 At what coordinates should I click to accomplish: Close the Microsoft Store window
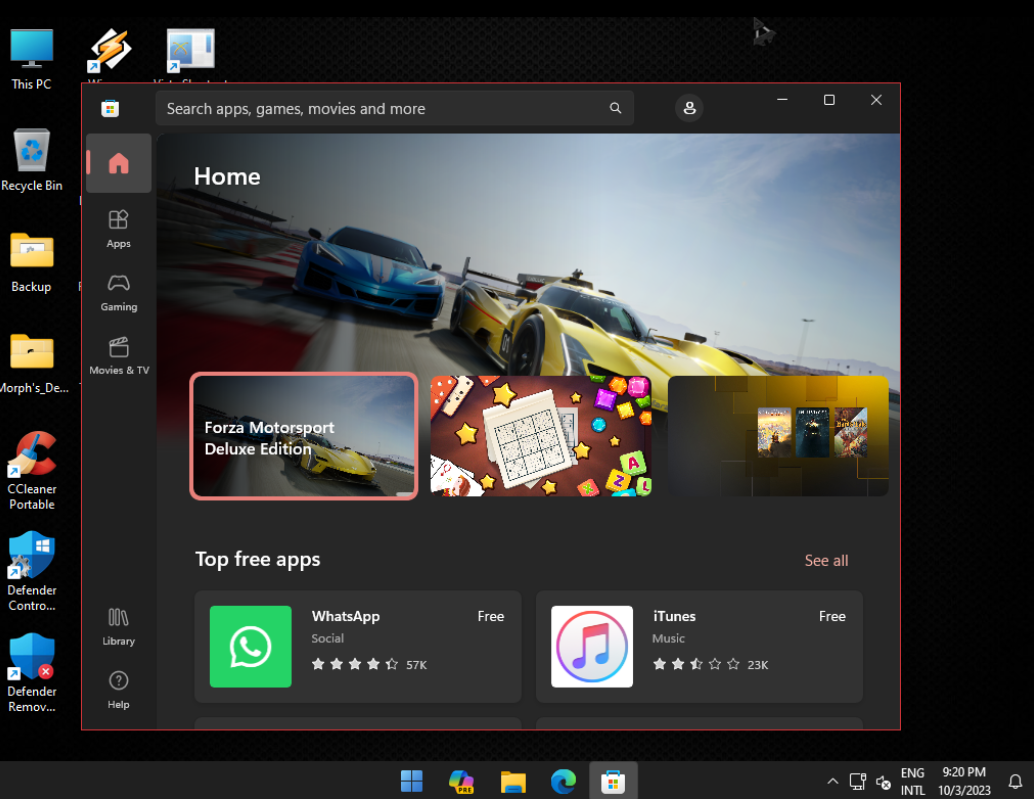[876, 100]
